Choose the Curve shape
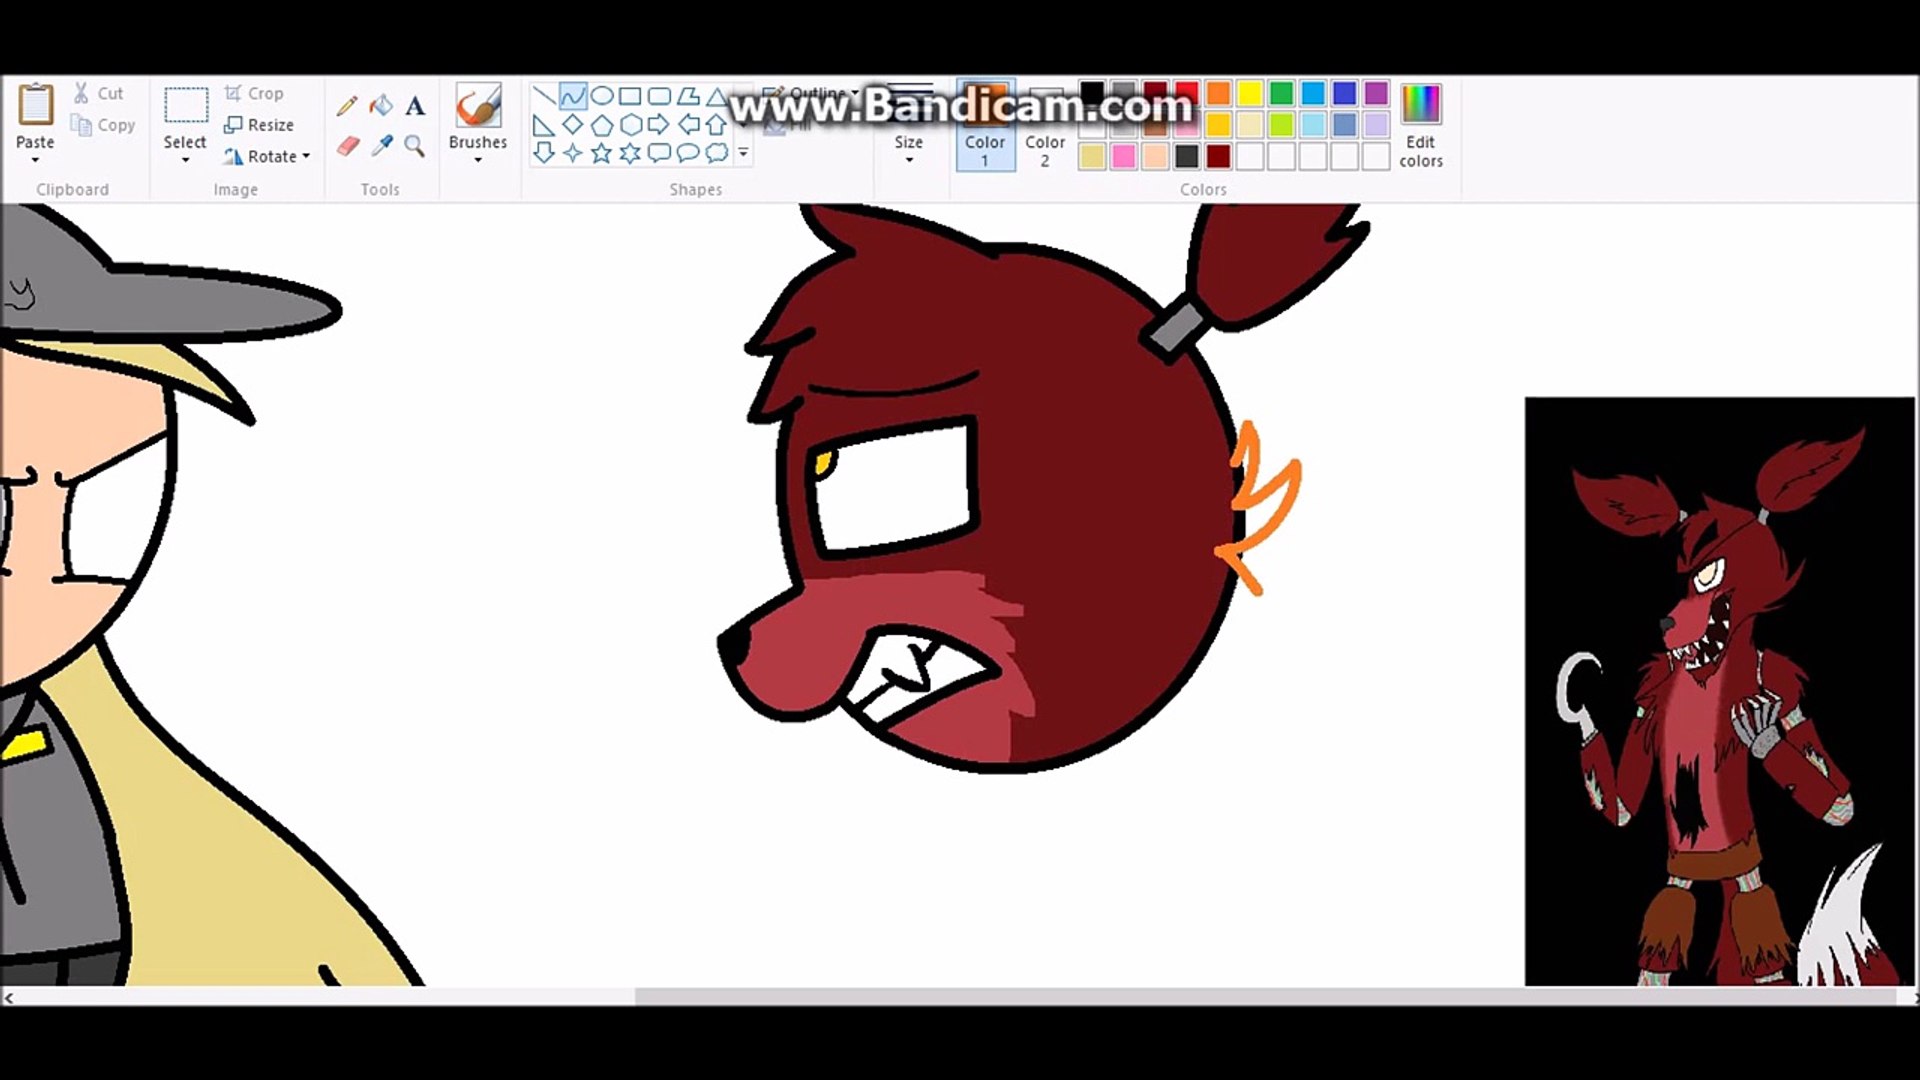Viewport: 1920px width, 1080px height. 573,96
